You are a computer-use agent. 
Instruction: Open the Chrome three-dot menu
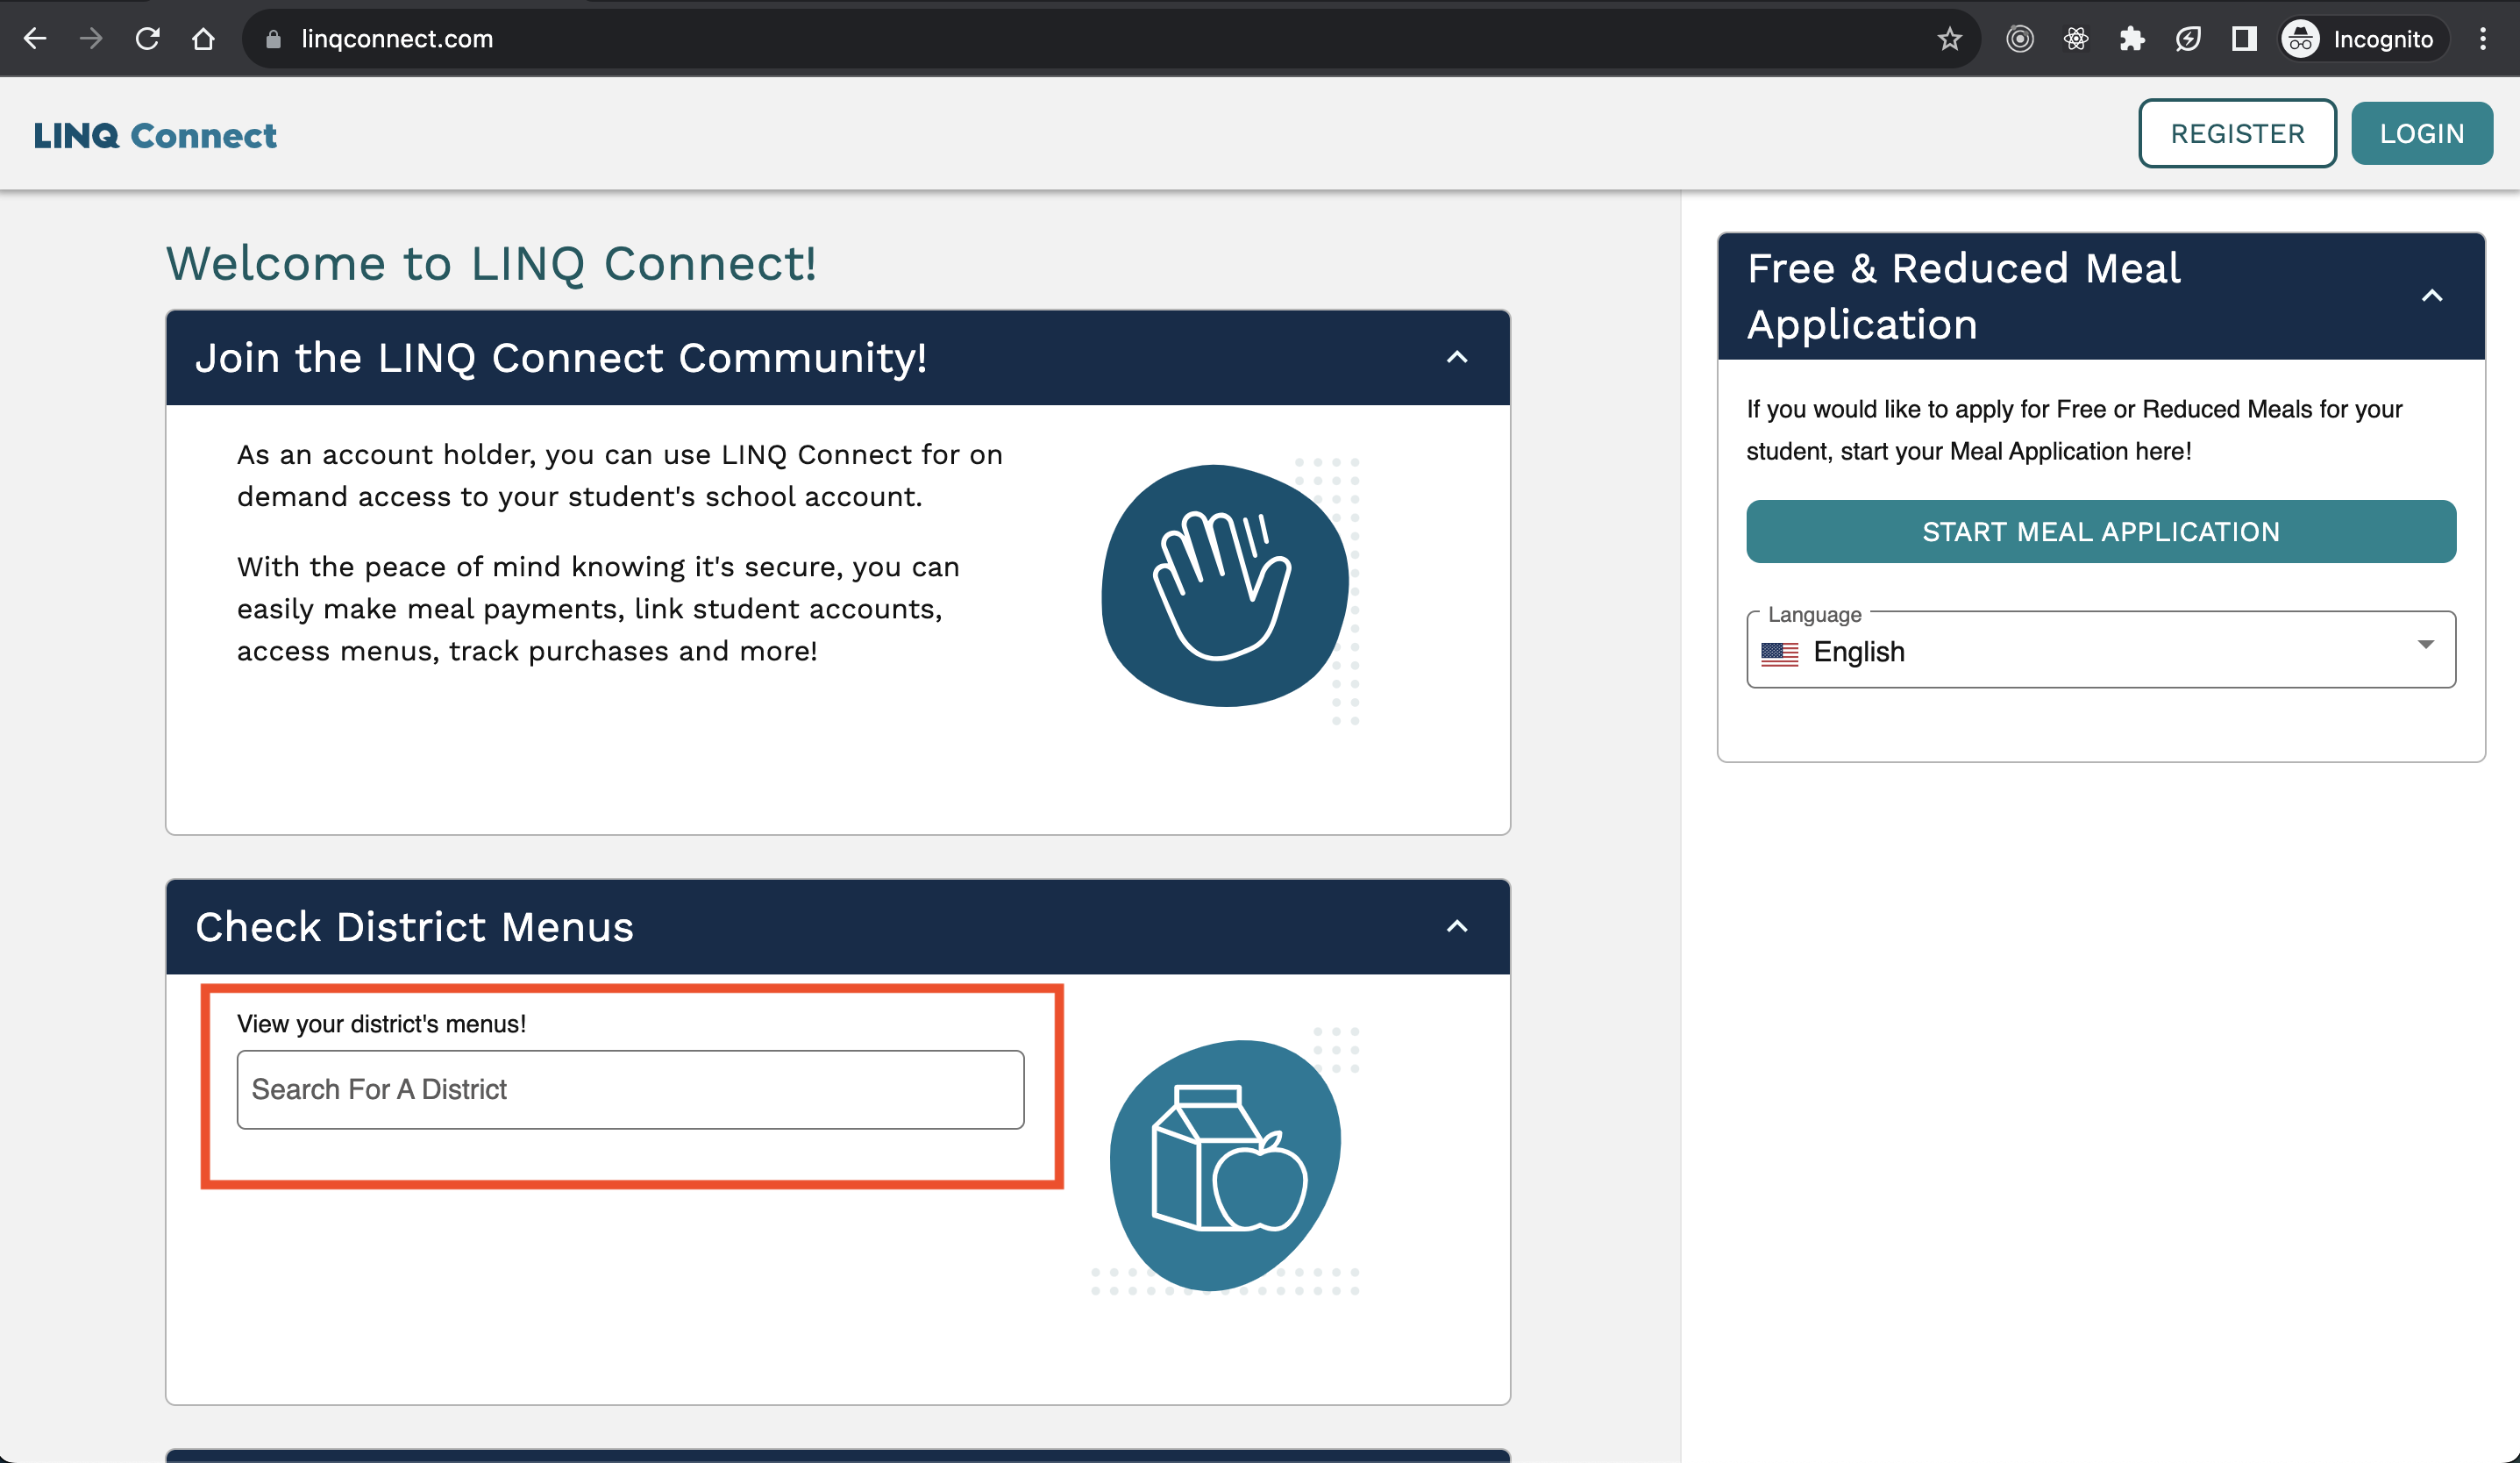pos(2483,39)
